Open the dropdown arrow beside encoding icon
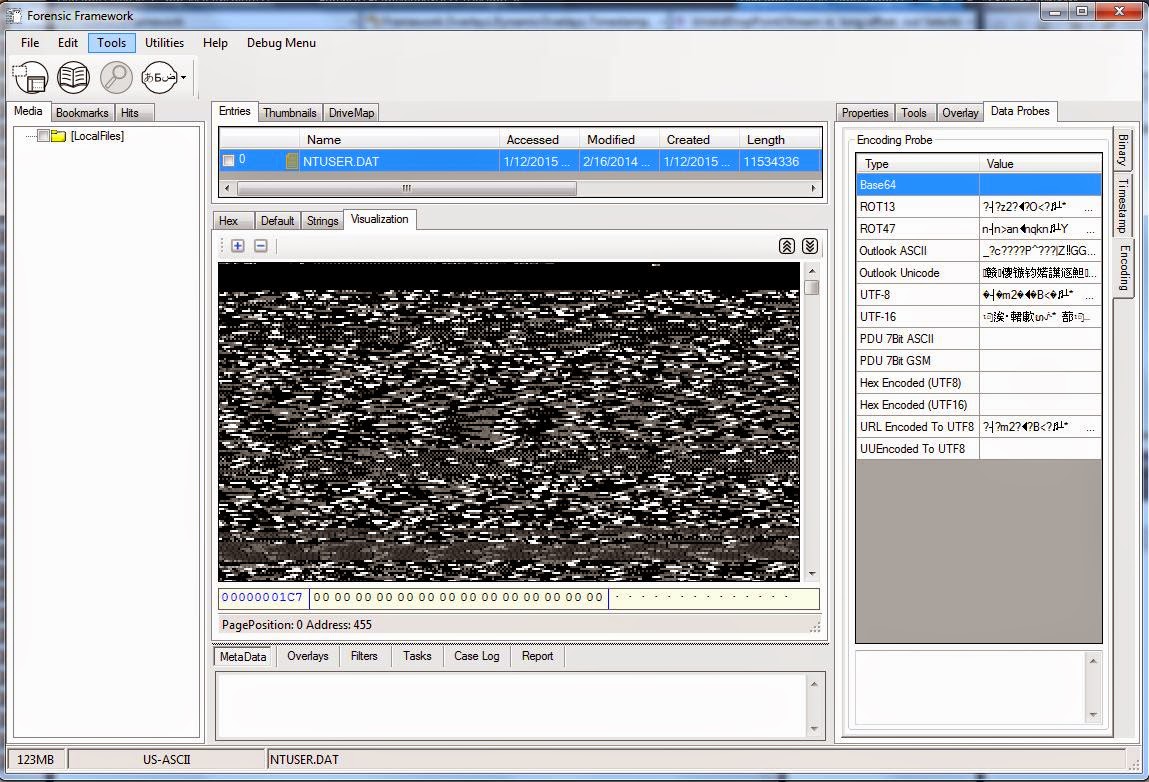The height and width of the screenshot is (782, 1149). coord(183,77)
